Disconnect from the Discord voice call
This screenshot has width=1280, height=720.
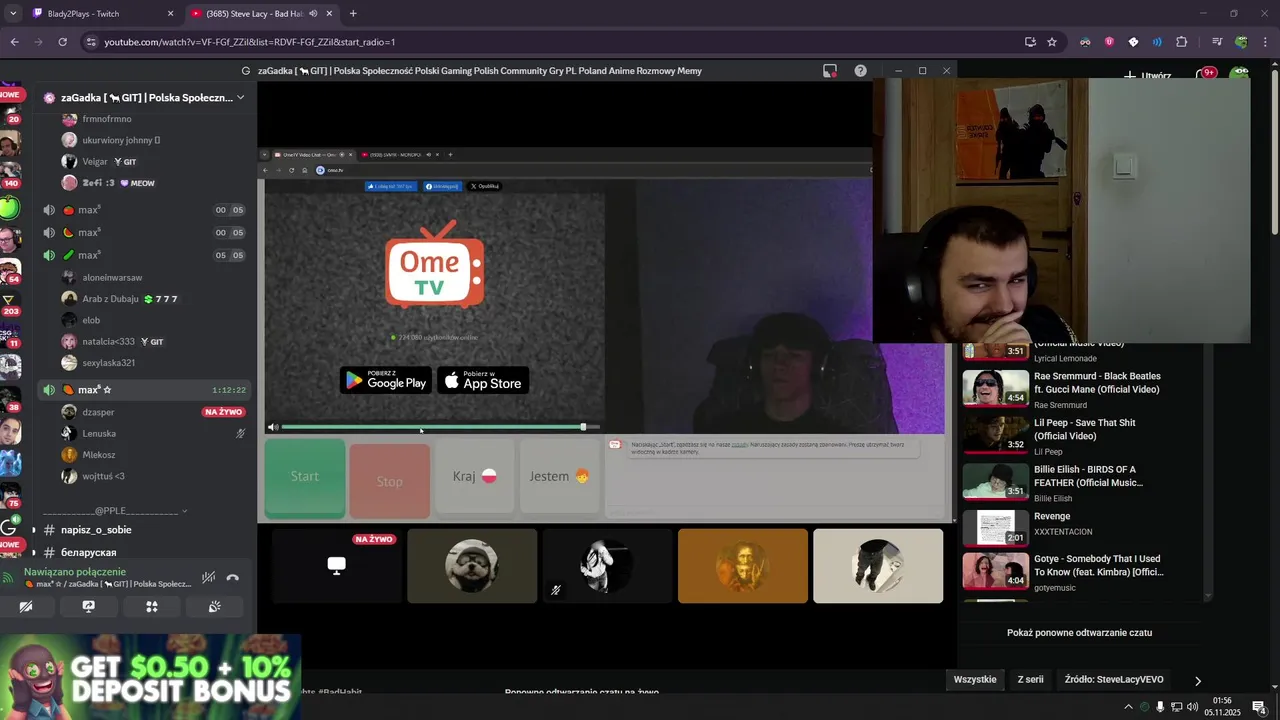pyautogui.click(x=232, y=578)
